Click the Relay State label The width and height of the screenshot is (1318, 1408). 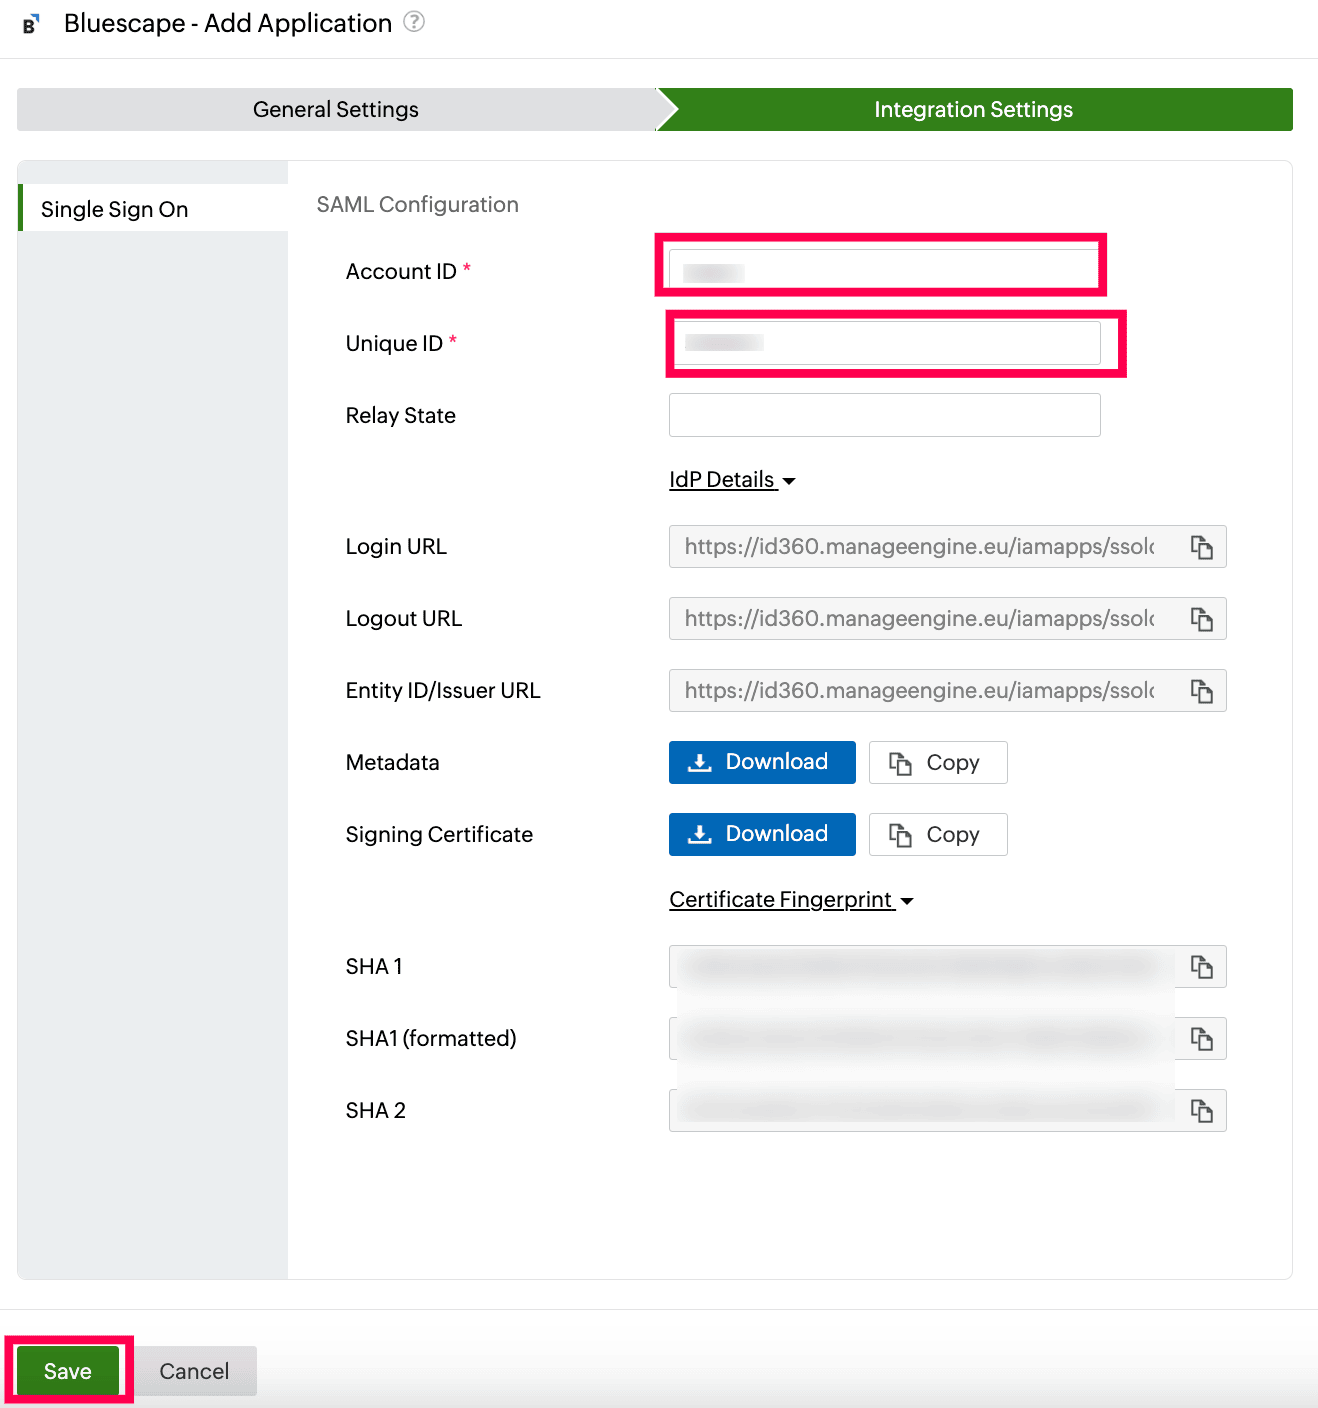(401, 416)
